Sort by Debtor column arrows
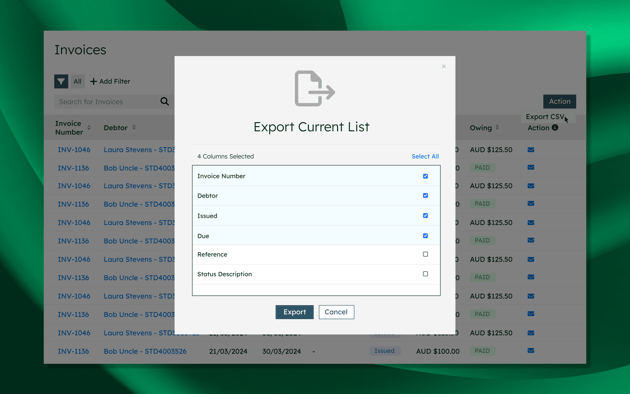Image resolution: width=630 pixels, height=394 pixels. (134, 127)
